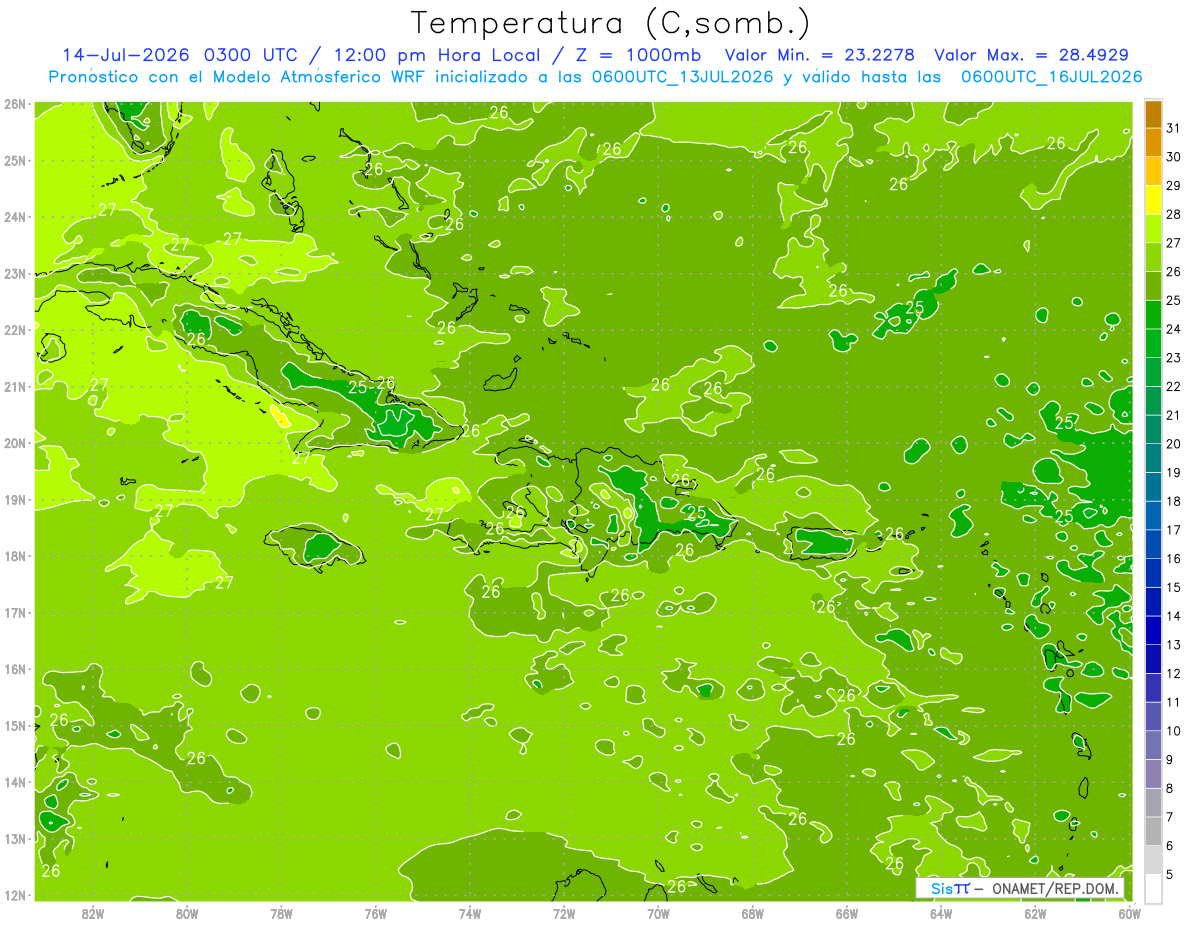1200x927 pixels.
Task: Click the "24" label on the color scale
Action: click(1174, 329)
